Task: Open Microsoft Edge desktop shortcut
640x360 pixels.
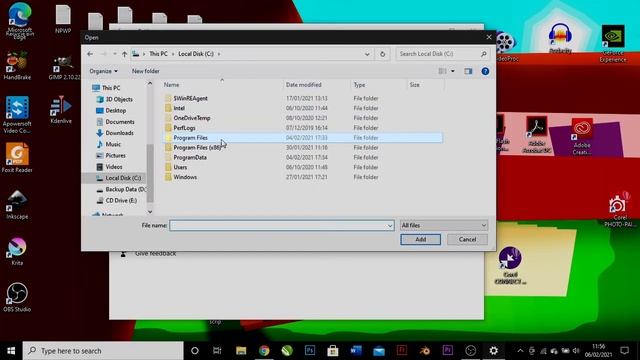Action: (x=19, y=20)
